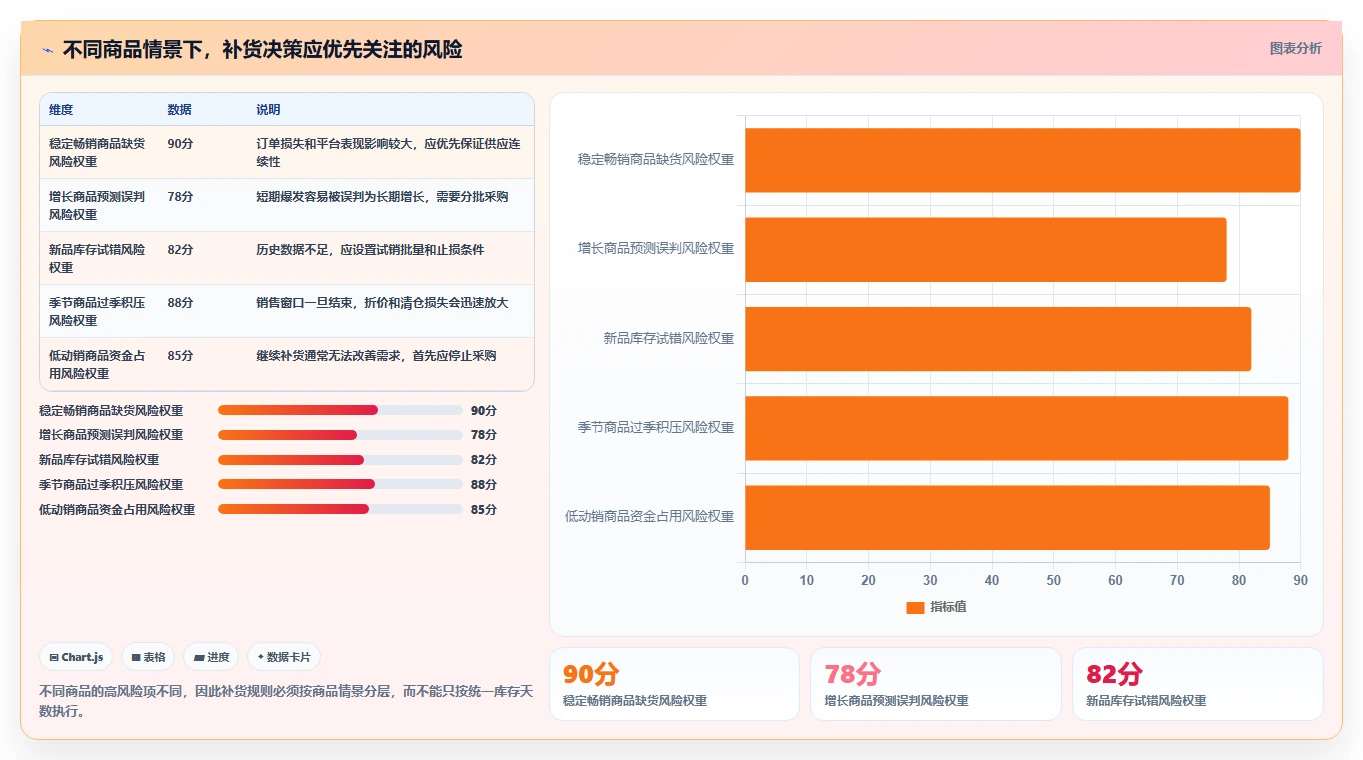Click the 低动销商品资金占用风险权重 progress bar

(340, 509)
